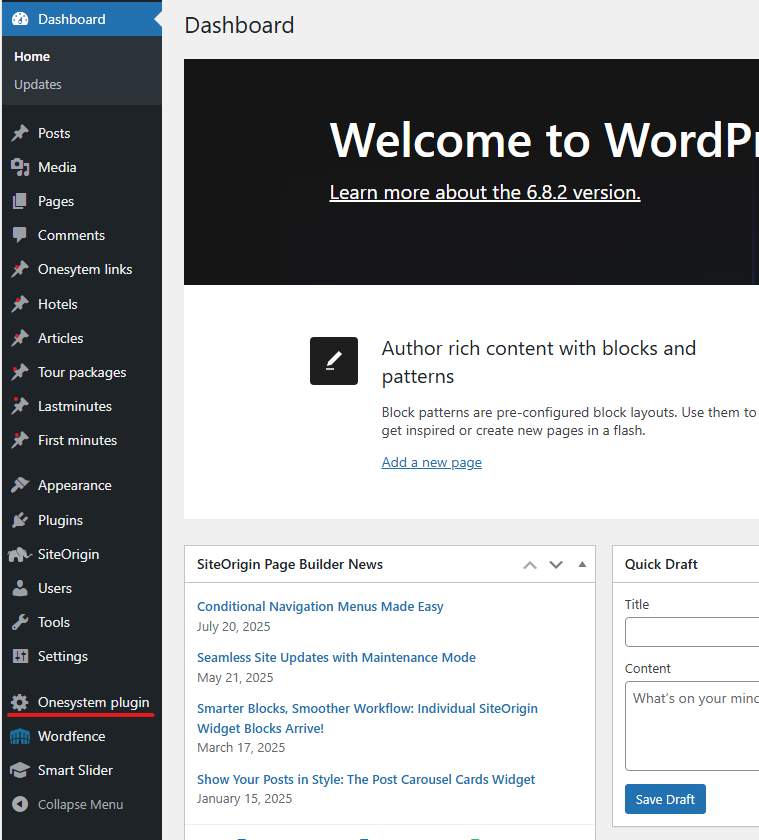Move SiteOrigin News widget down
759x840 pixels.
pyautogui.click(x=556, y=565)
